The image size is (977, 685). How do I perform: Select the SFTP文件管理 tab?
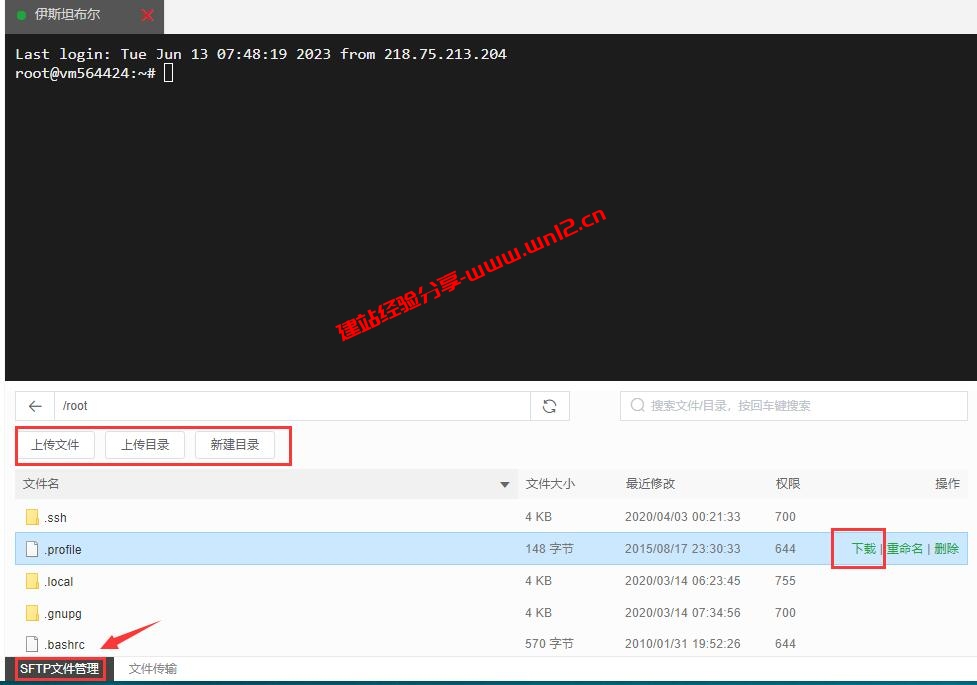pos(59,668)
